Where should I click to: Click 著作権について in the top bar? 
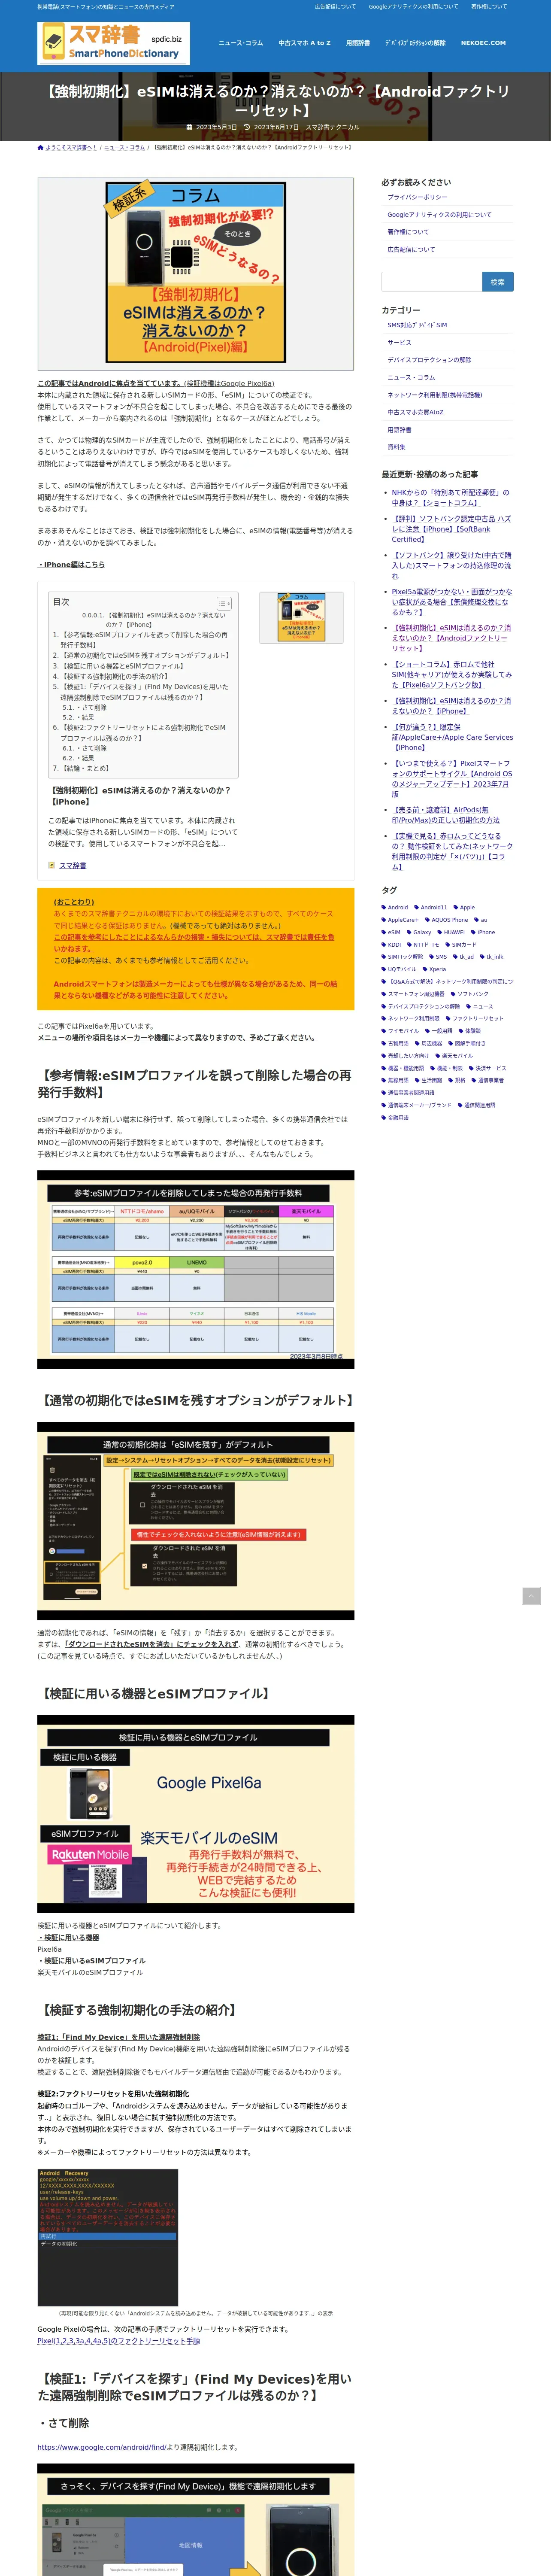coord(489,6)
